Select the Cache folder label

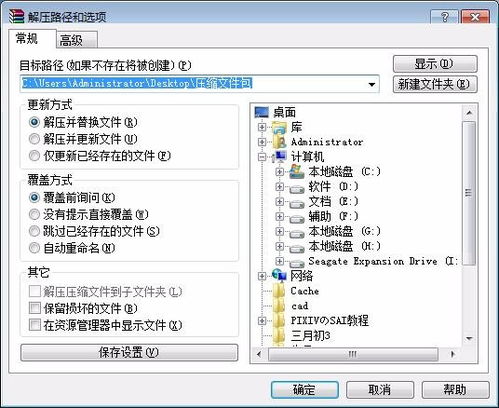(304, 291)
